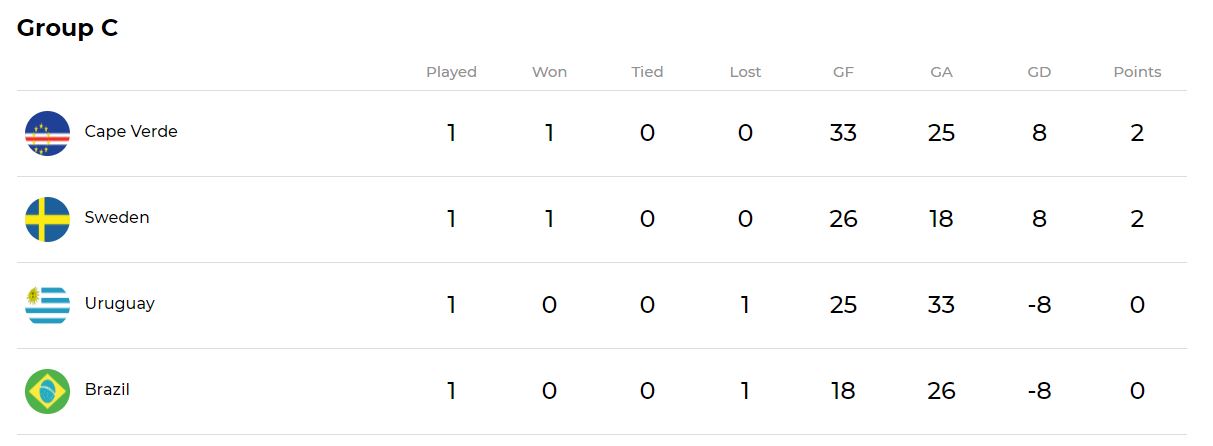Select the Brazil team name
The image size is (1213, 446).
[x=107, y=389]
